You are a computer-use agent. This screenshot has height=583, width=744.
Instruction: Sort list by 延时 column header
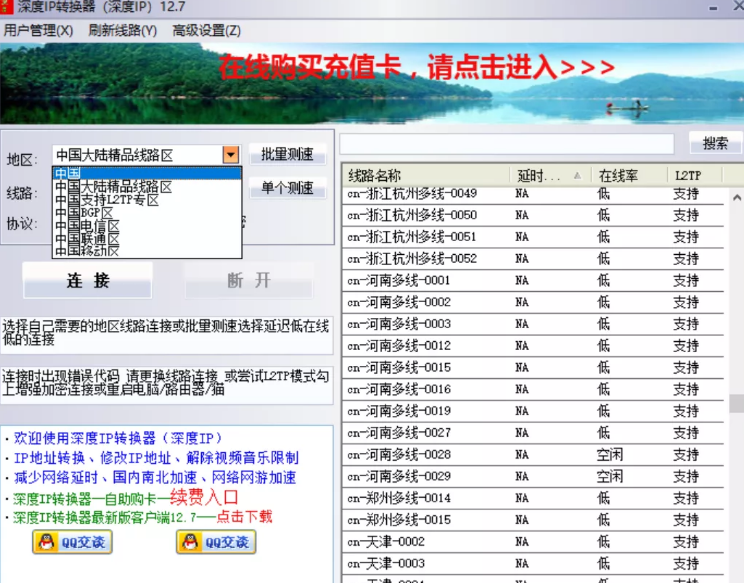(x=545, y=175)
